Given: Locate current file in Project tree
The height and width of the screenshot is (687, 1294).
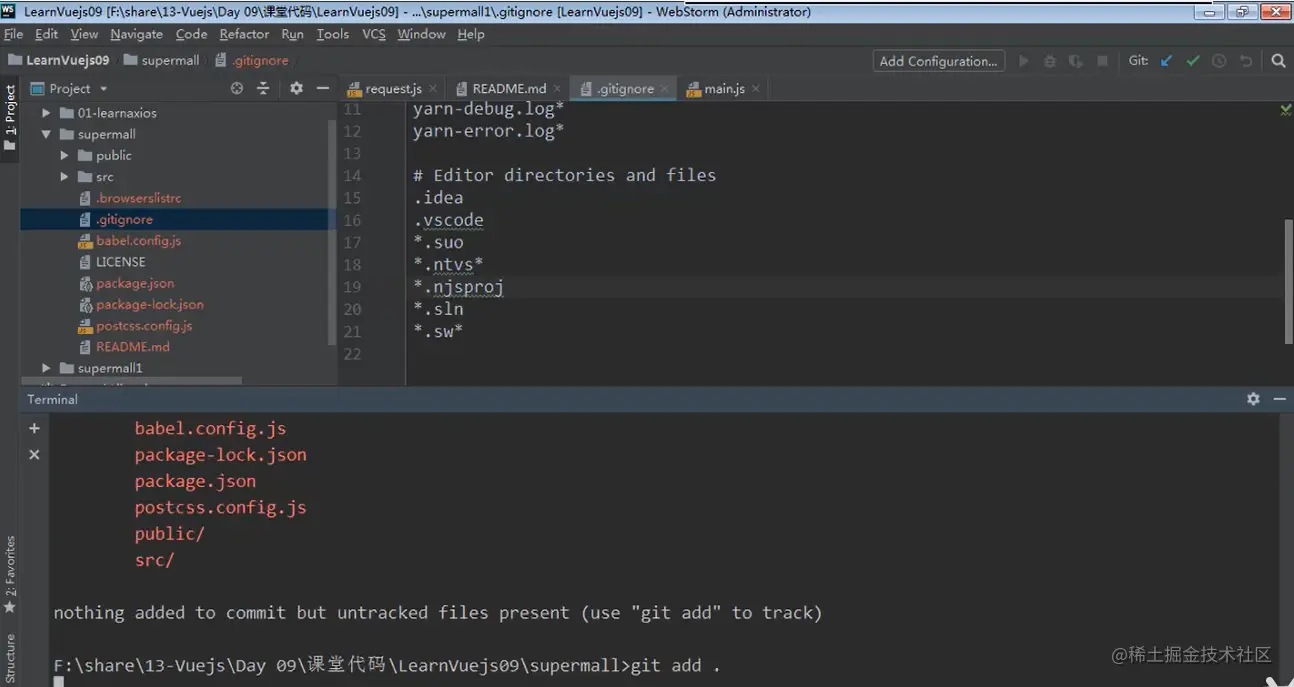Looking at the screenshot, I should [237, 88].
